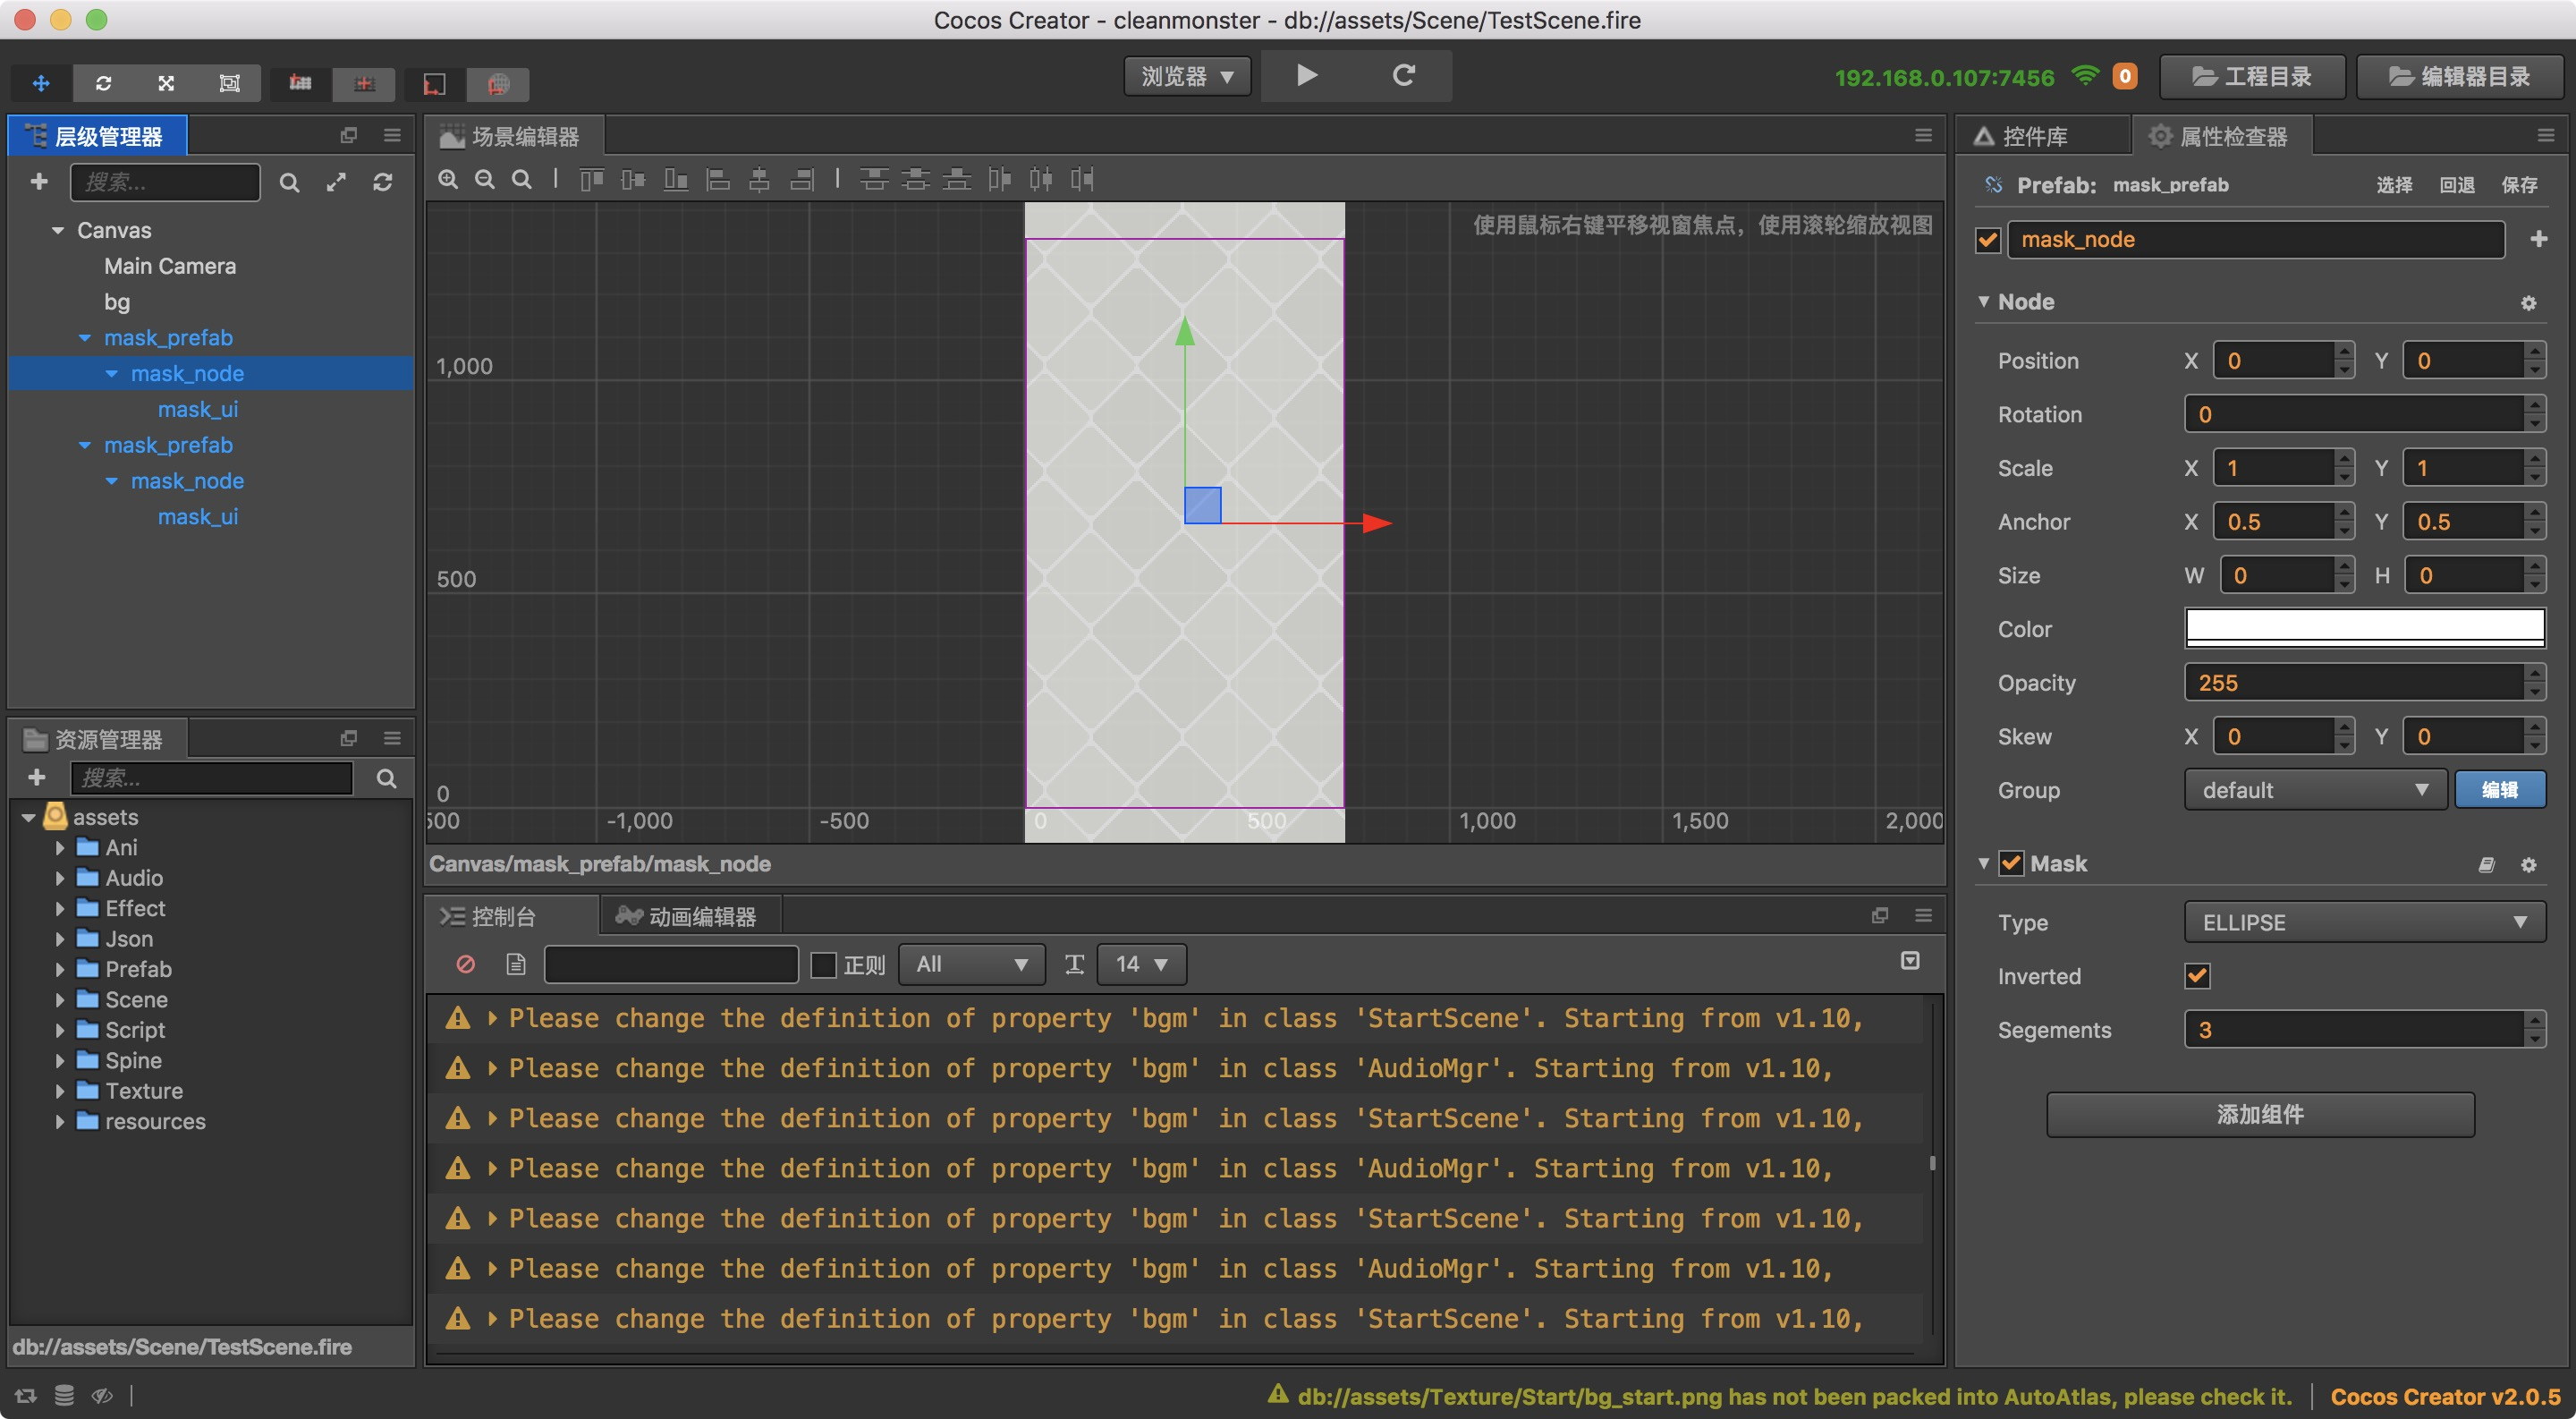2576x1419 pixels.
Task: Click the Play preview button
Action: pyautogui.click(x=1306, y=75)
